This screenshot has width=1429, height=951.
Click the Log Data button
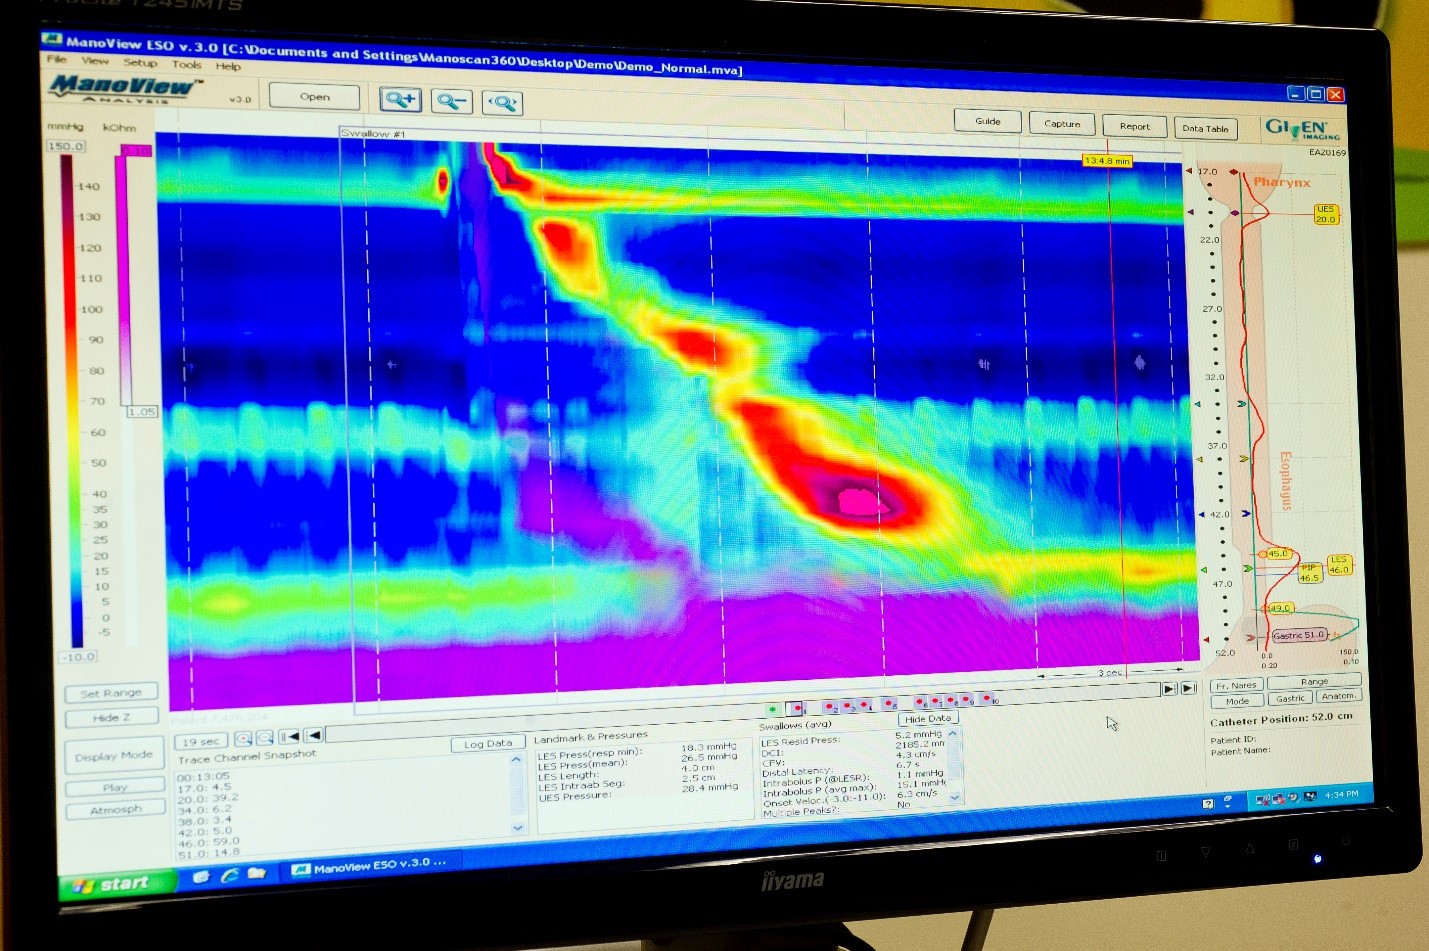click(488, 744)
